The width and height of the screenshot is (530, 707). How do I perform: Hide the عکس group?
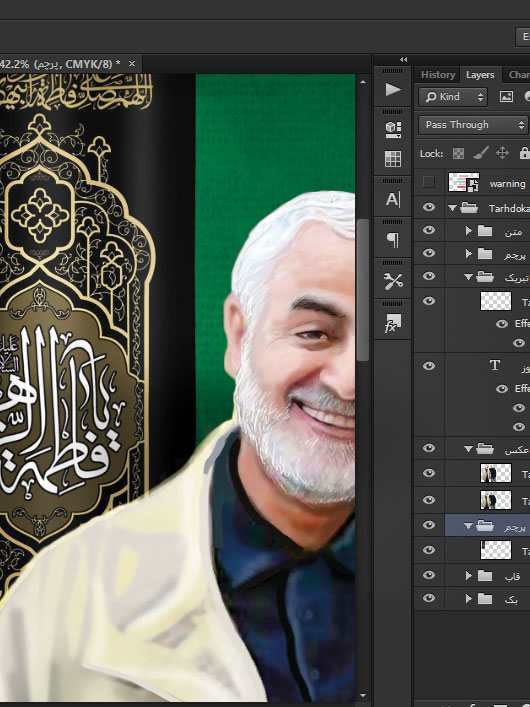[x=429, y=448]
